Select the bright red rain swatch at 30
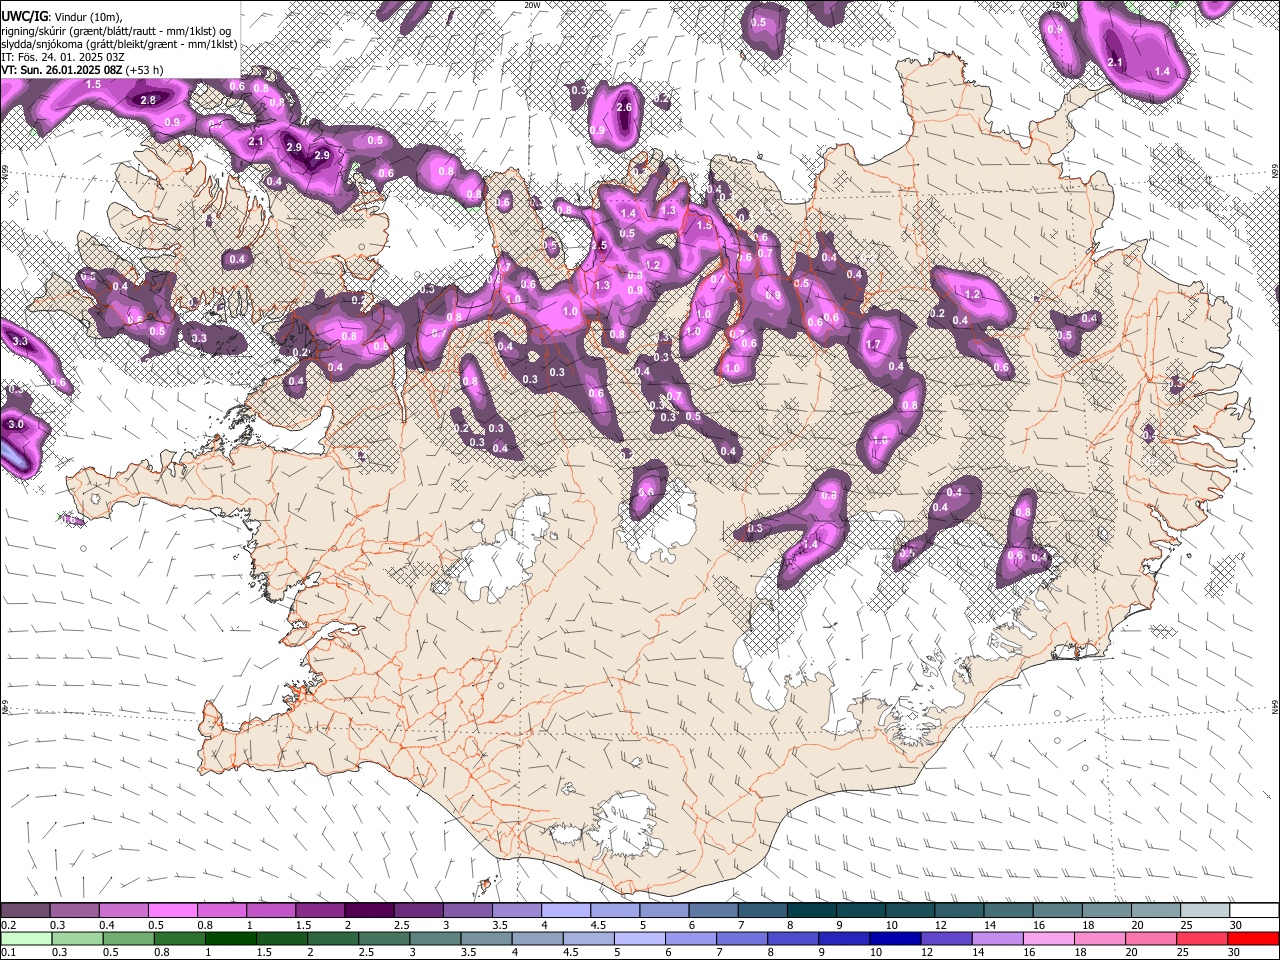This screenshot has width=1280, height=960. tap(1252, 938)
